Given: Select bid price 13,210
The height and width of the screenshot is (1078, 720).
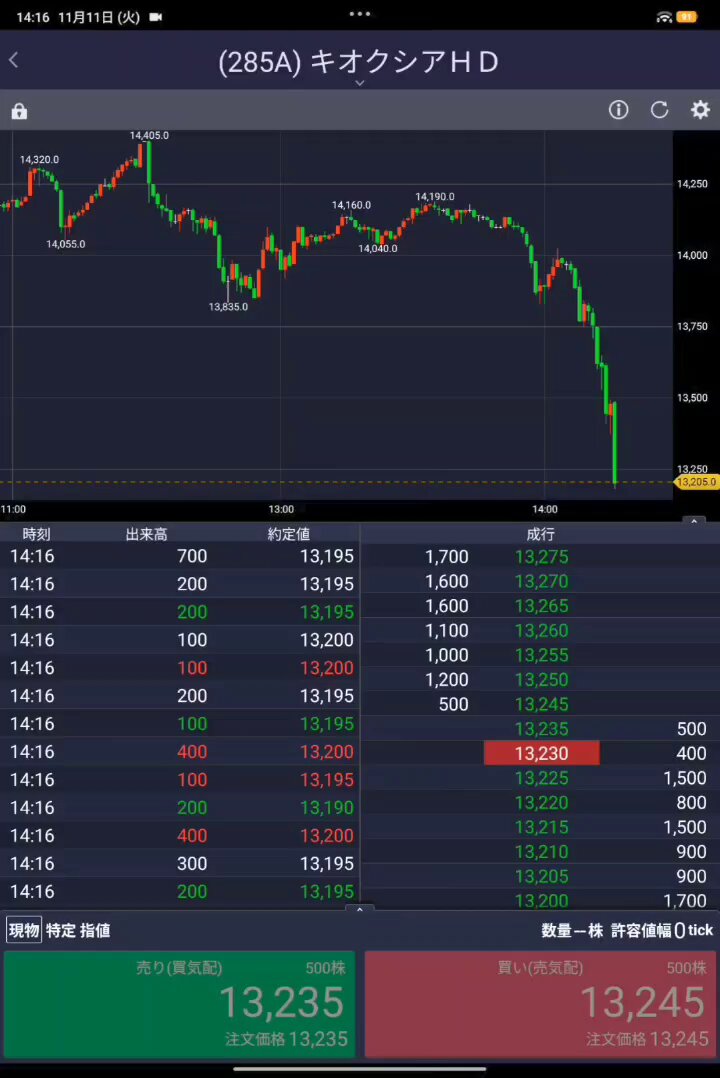Looking at the screenshot, I should point(541,852).
